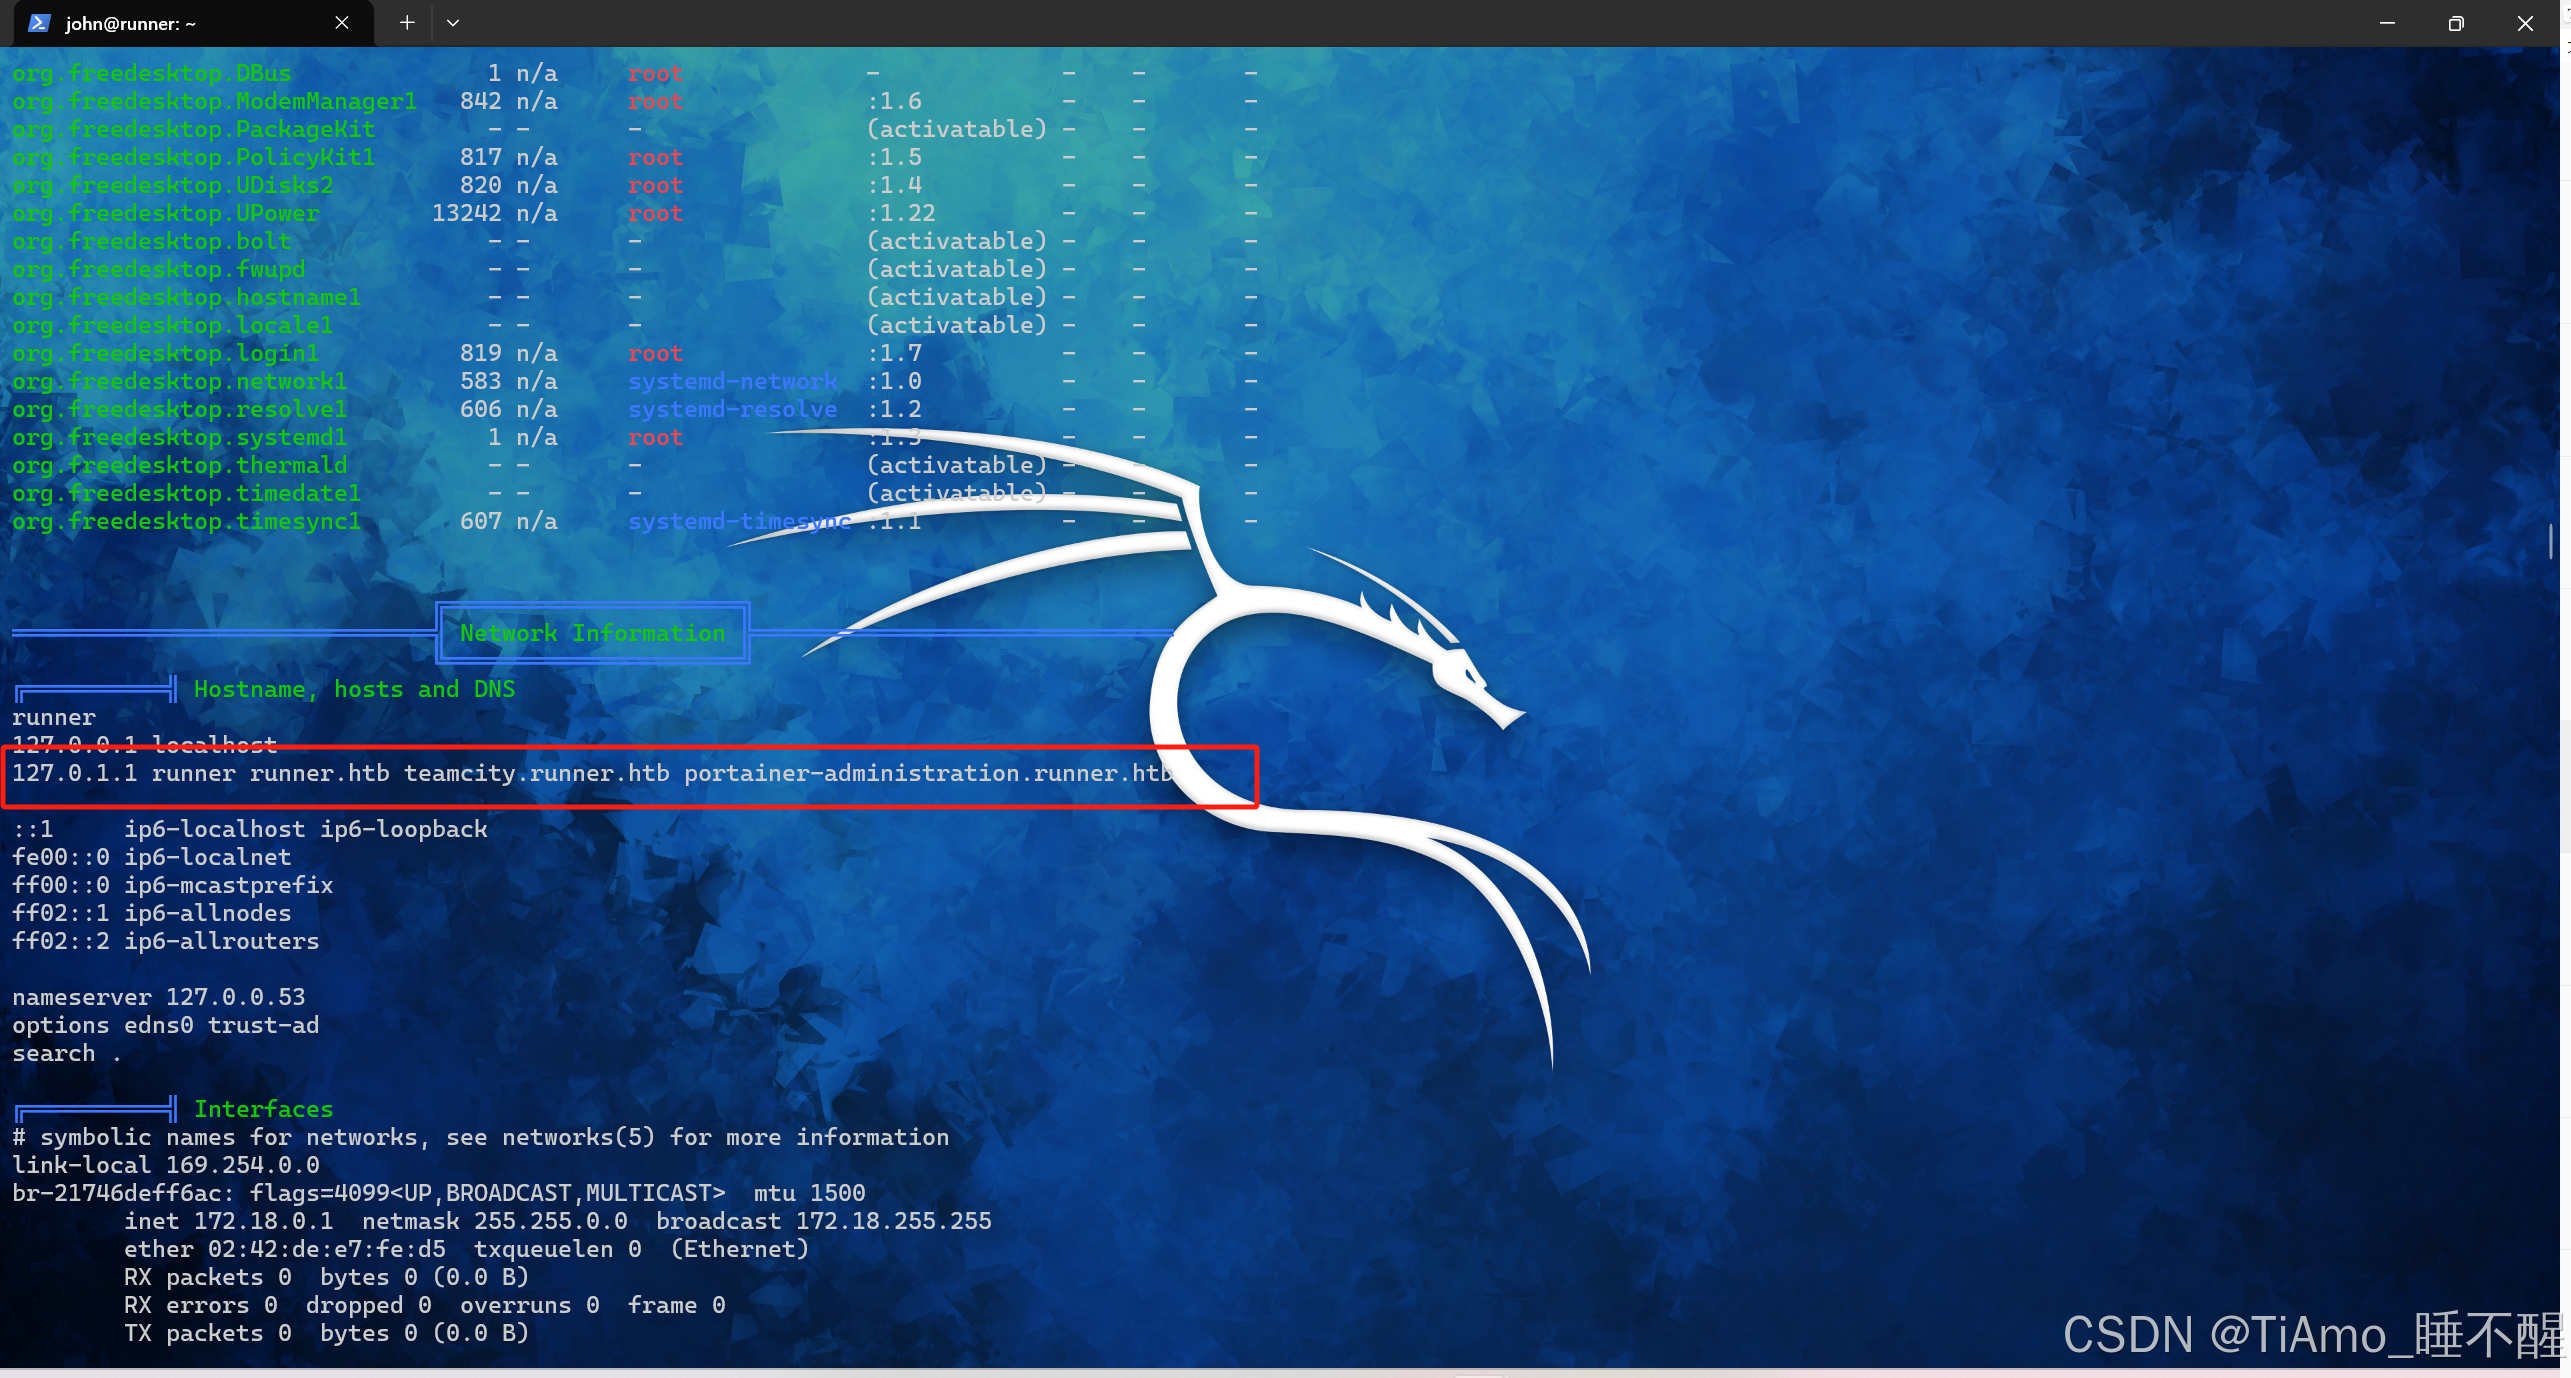Click 'inet 172.18.0.1' address
Viewport: 2571px width, 1378px height.
tap(229, 1221)
